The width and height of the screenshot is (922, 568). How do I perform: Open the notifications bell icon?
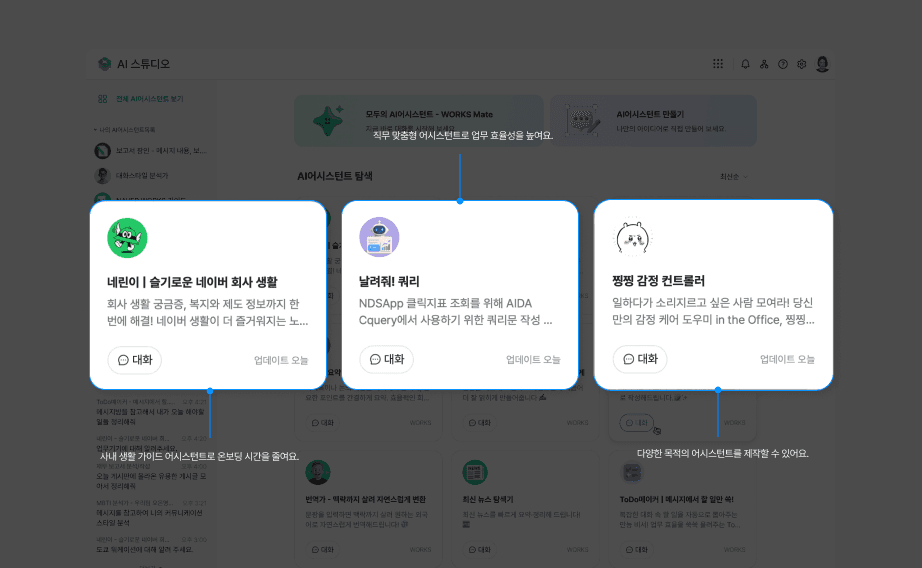coord(745,64)
